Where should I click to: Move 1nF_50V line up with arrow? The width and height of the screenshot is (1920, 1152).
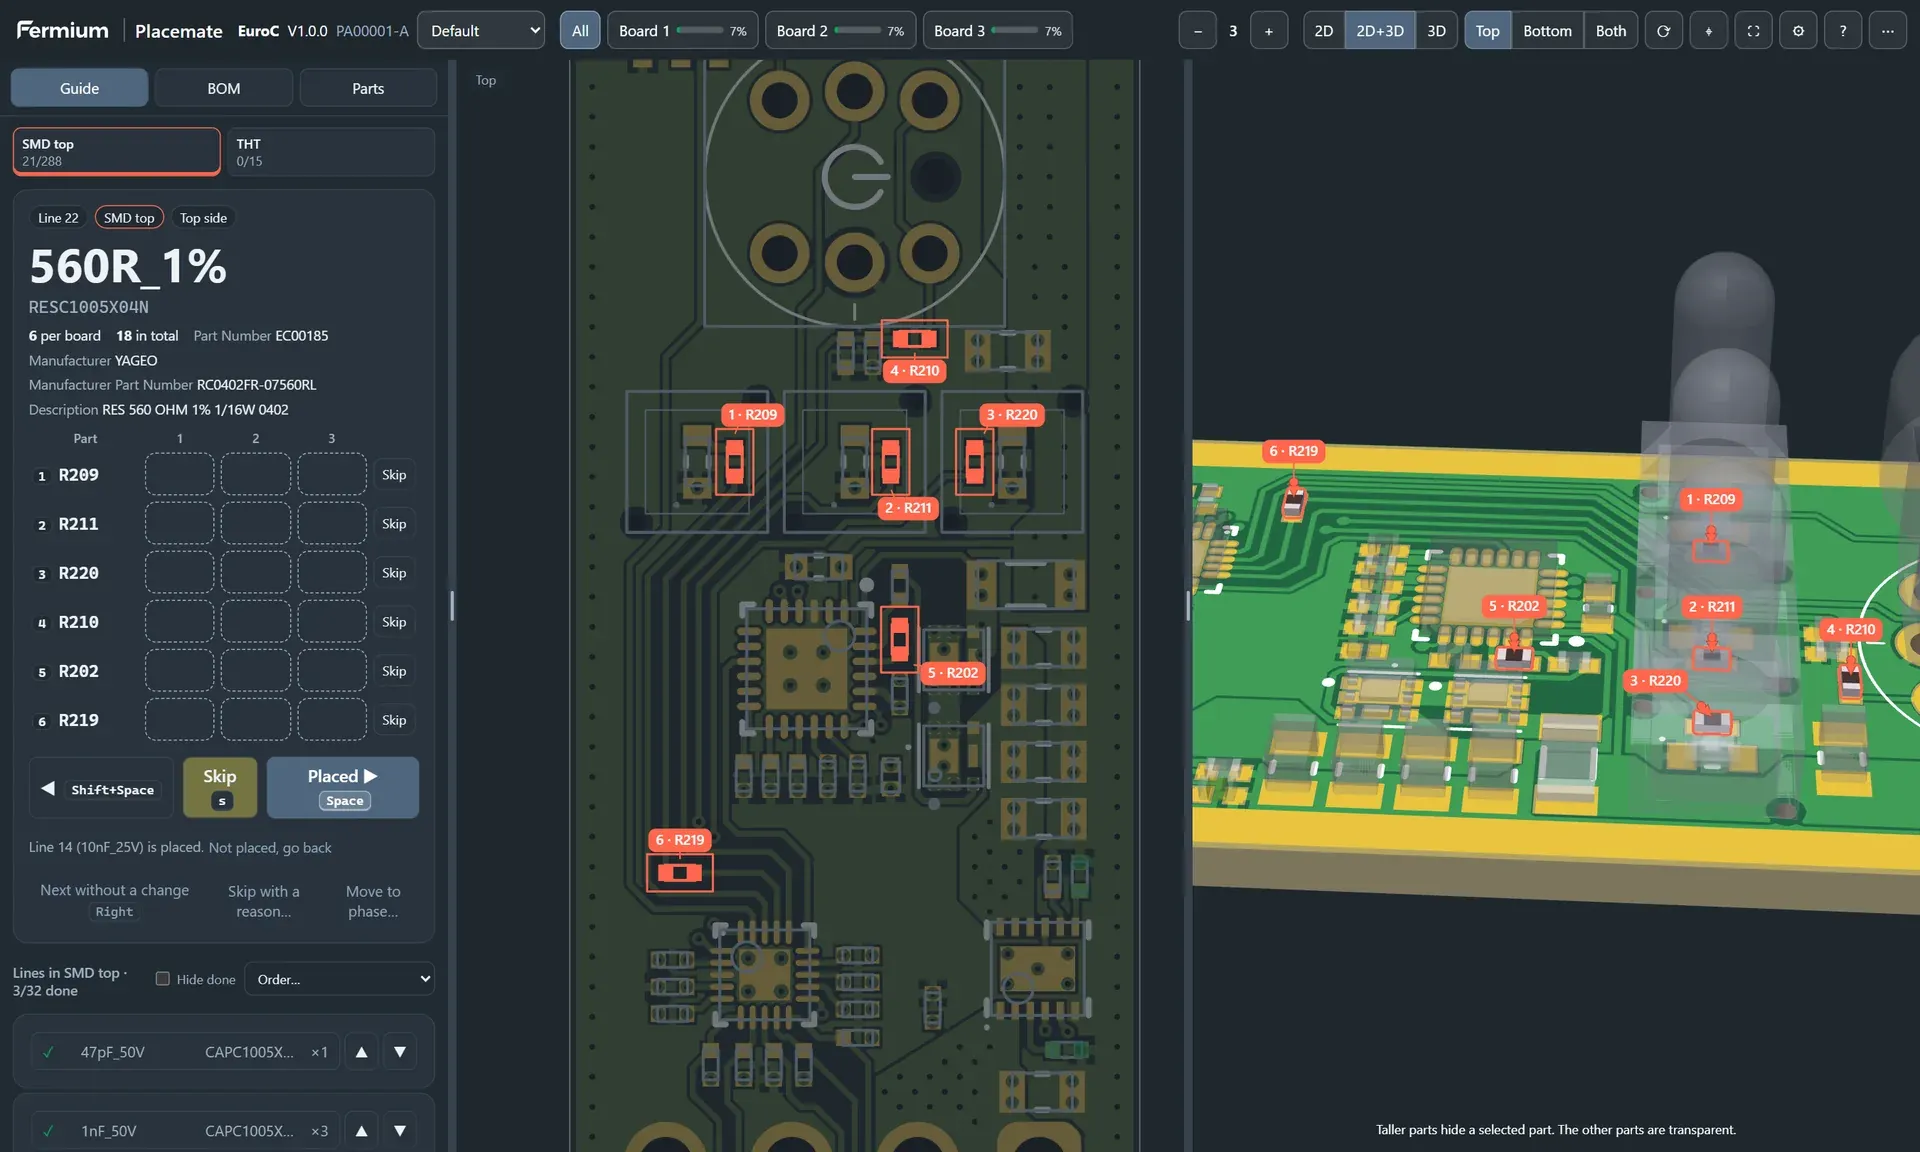[x=362, y=1131]
